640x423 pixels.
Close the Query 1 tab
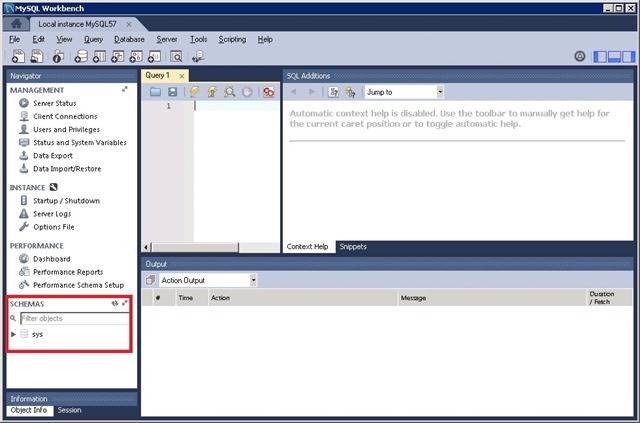pos(182,76)
